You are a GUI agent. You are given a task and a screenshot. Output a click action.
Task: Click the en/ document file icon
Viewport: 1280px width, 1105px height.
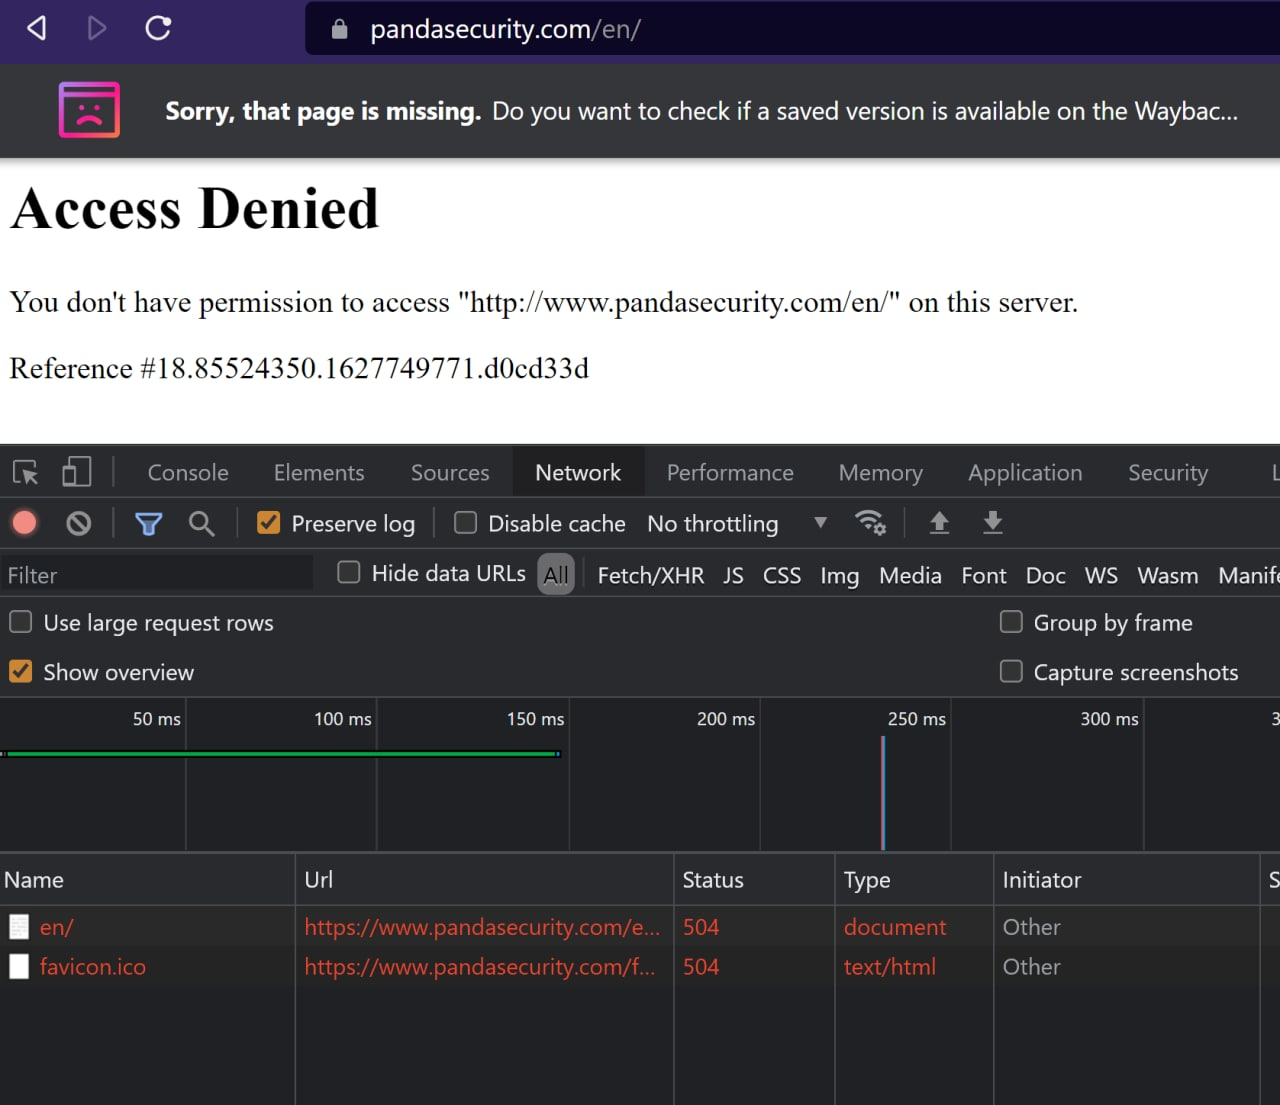coord(19,927)
